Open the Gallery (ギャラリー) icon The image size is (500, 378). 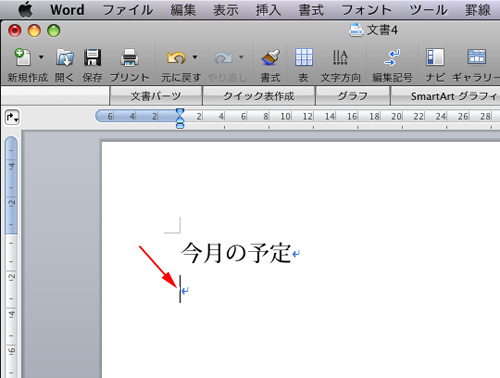pyautogui.click(x=477, y=57)
